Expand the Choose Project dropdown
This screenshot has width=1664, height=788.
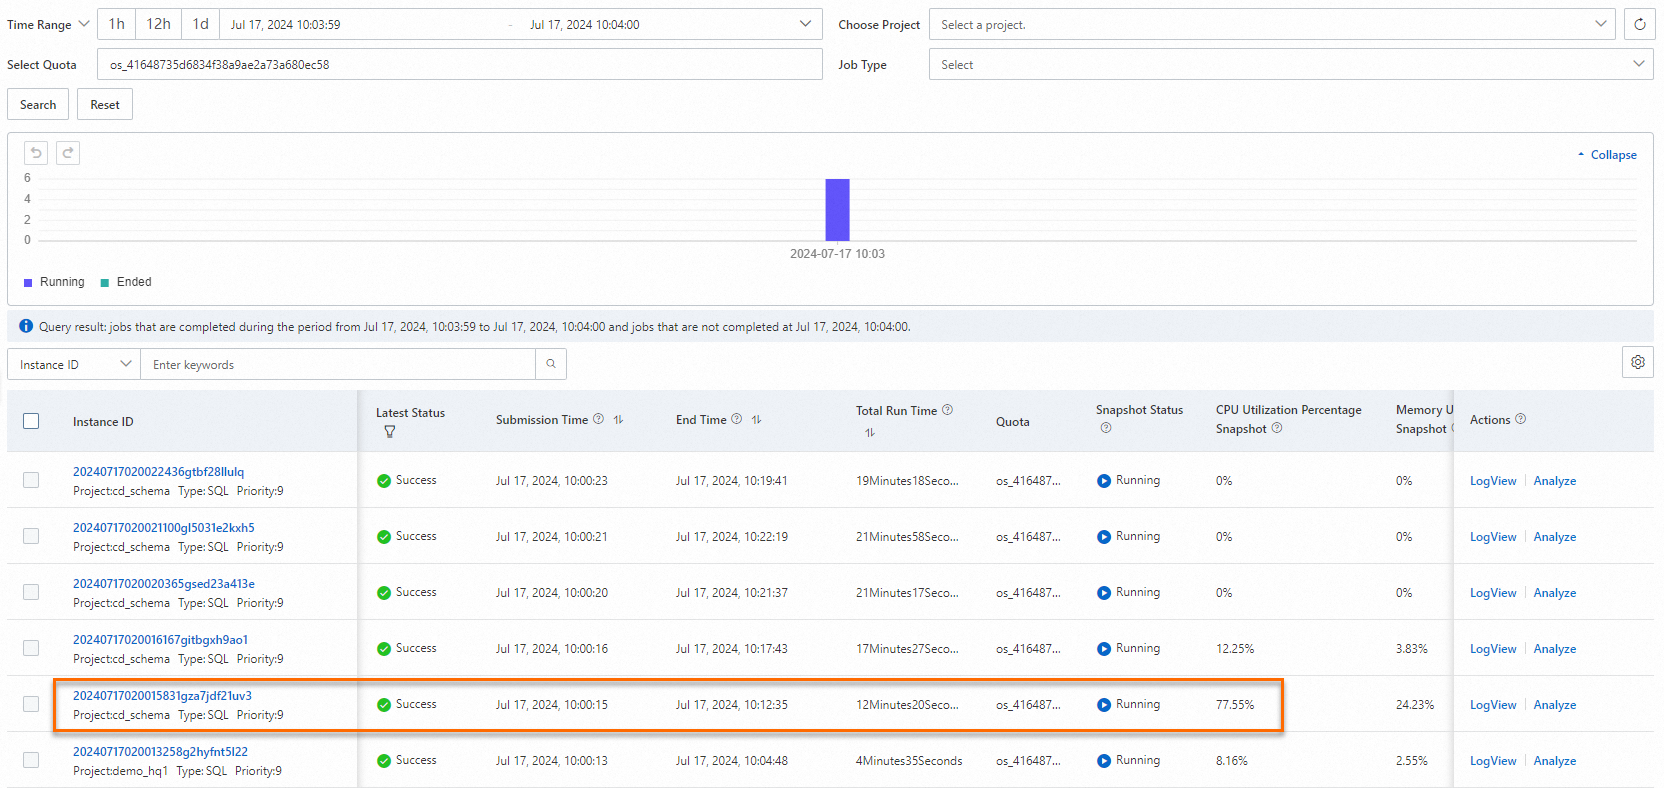click(1271, 25)
